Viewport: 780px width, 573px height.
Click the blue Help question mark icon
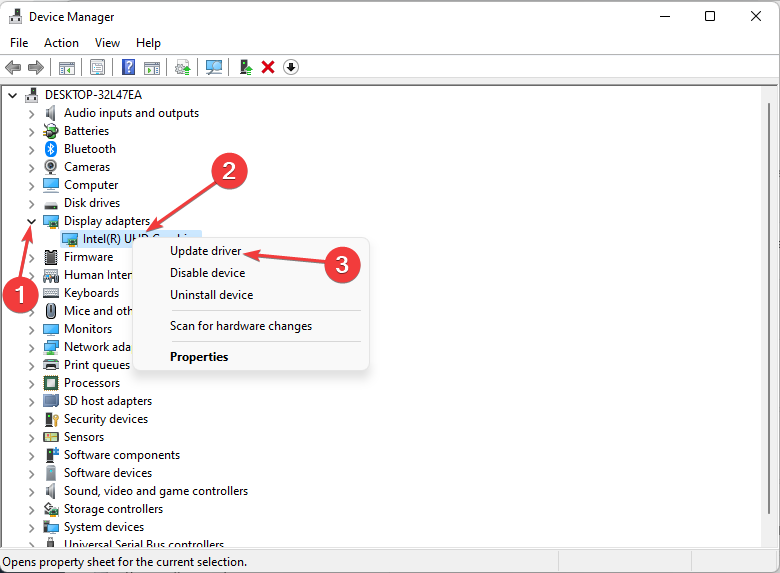coord(128,67)
